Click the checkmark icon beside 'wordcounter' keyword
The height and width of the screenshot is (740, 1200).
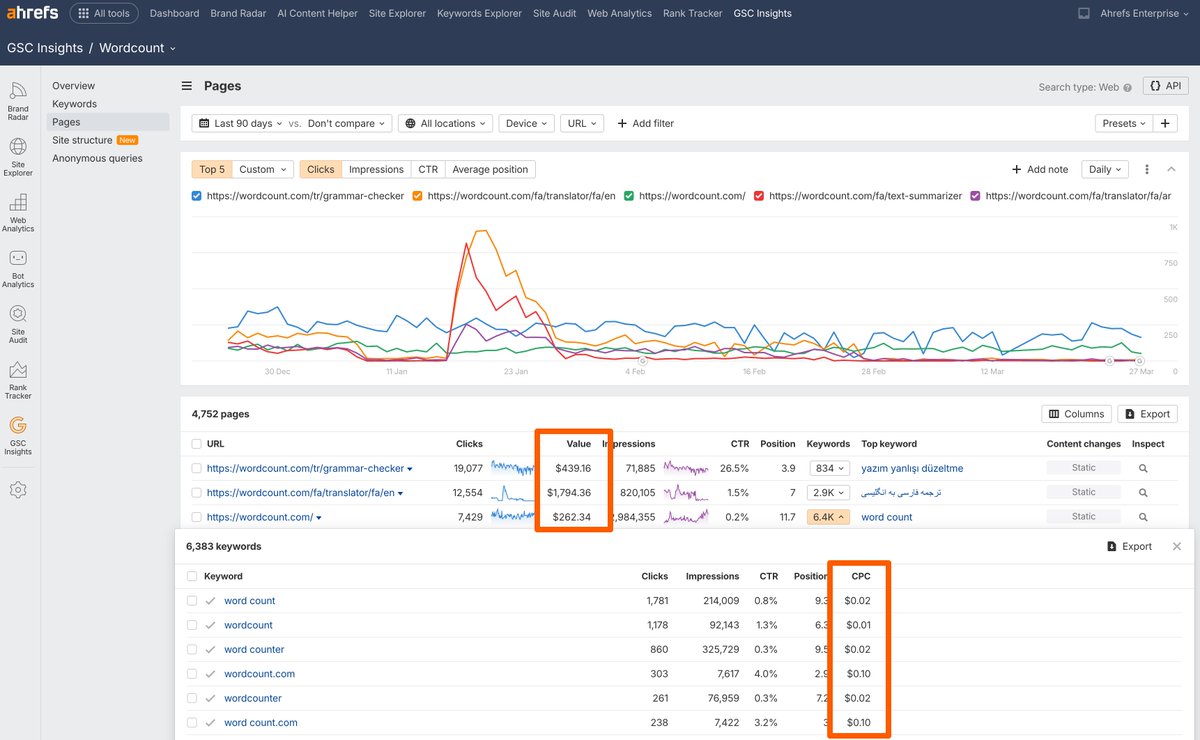(210, 698)
